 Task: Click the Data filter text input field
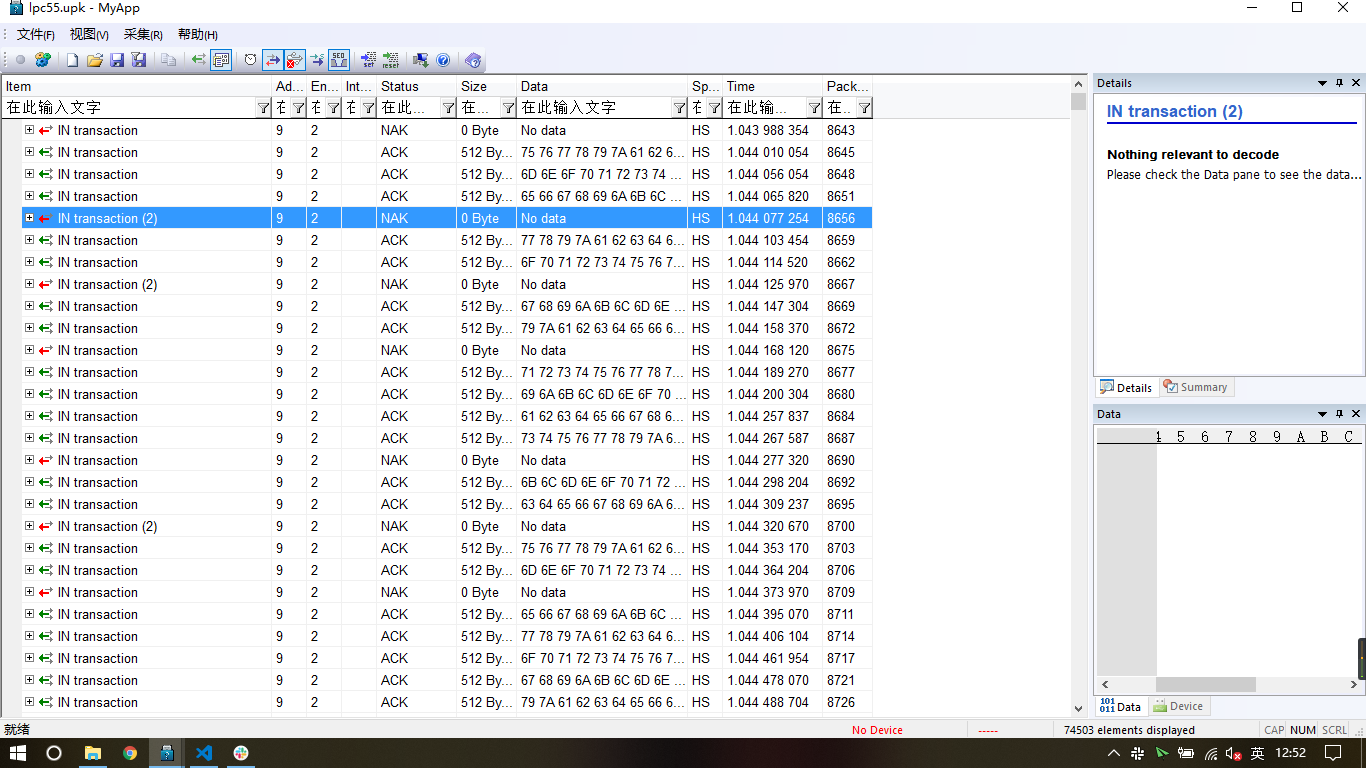click(595, 107)
